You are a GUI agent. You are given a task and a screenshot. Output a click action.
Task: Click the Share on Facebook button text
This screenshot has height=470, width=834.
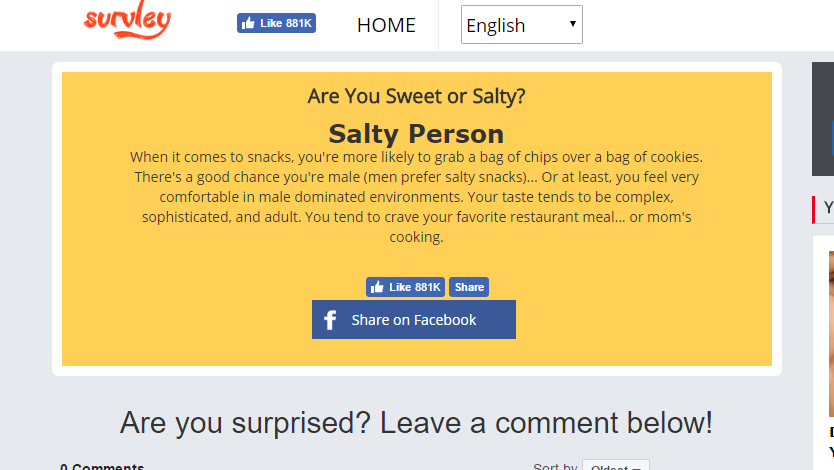[414, 320]
